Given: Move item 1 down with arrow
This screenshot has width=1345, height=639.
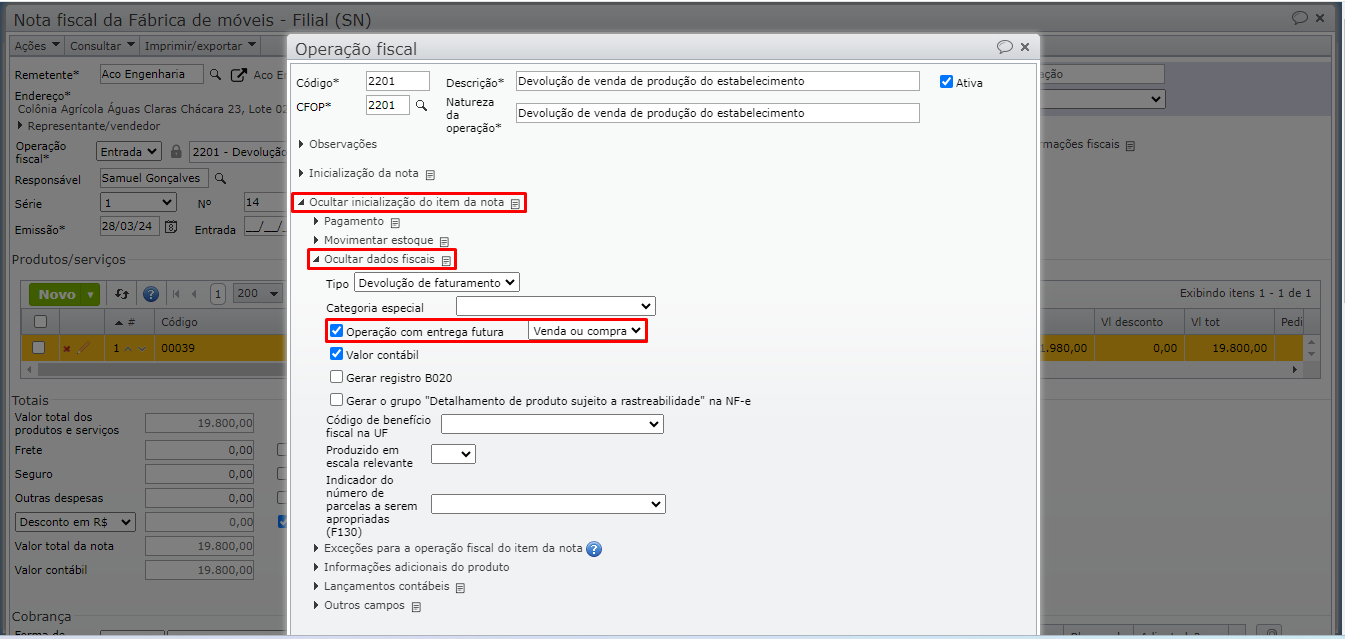Looking at the screenshot, I should 142,348.
